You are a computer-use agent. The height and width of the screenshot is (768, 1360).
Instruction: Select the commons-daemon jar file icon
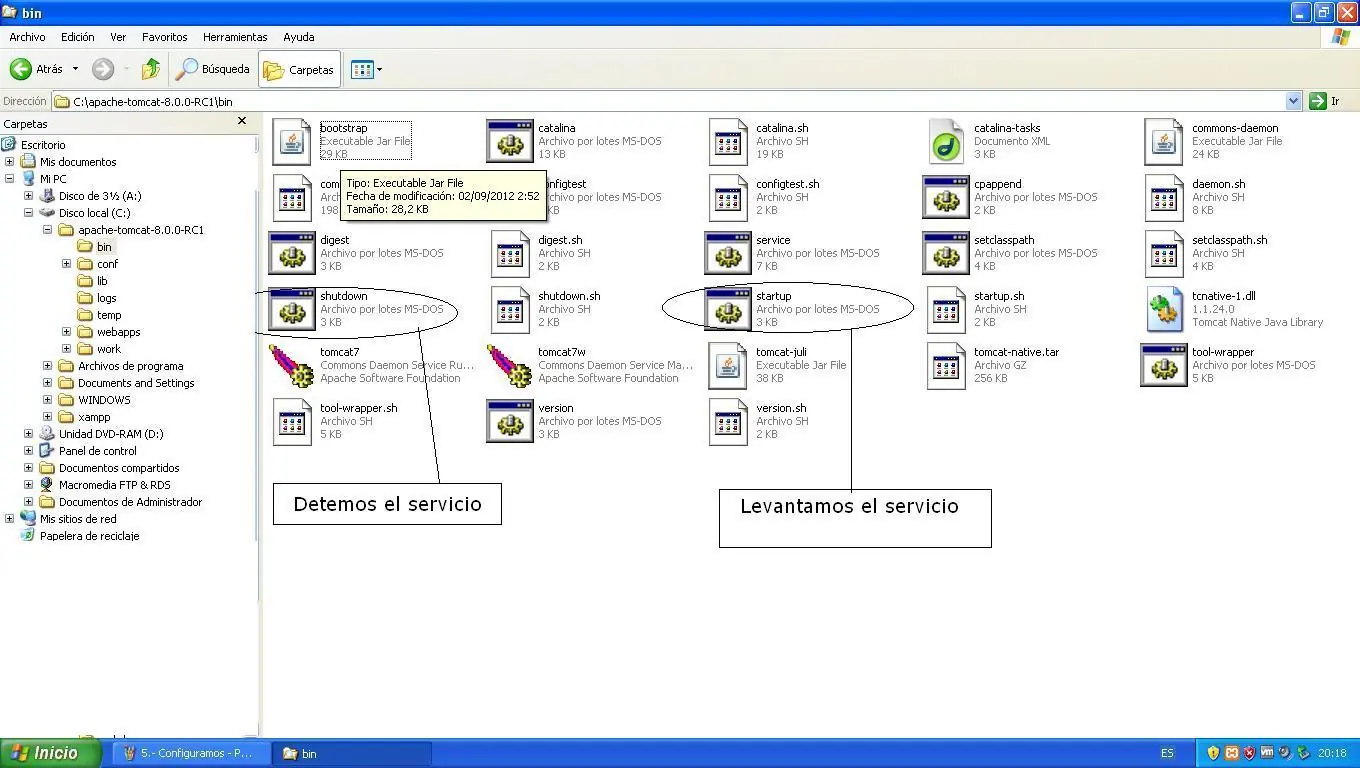(1164, 142)
